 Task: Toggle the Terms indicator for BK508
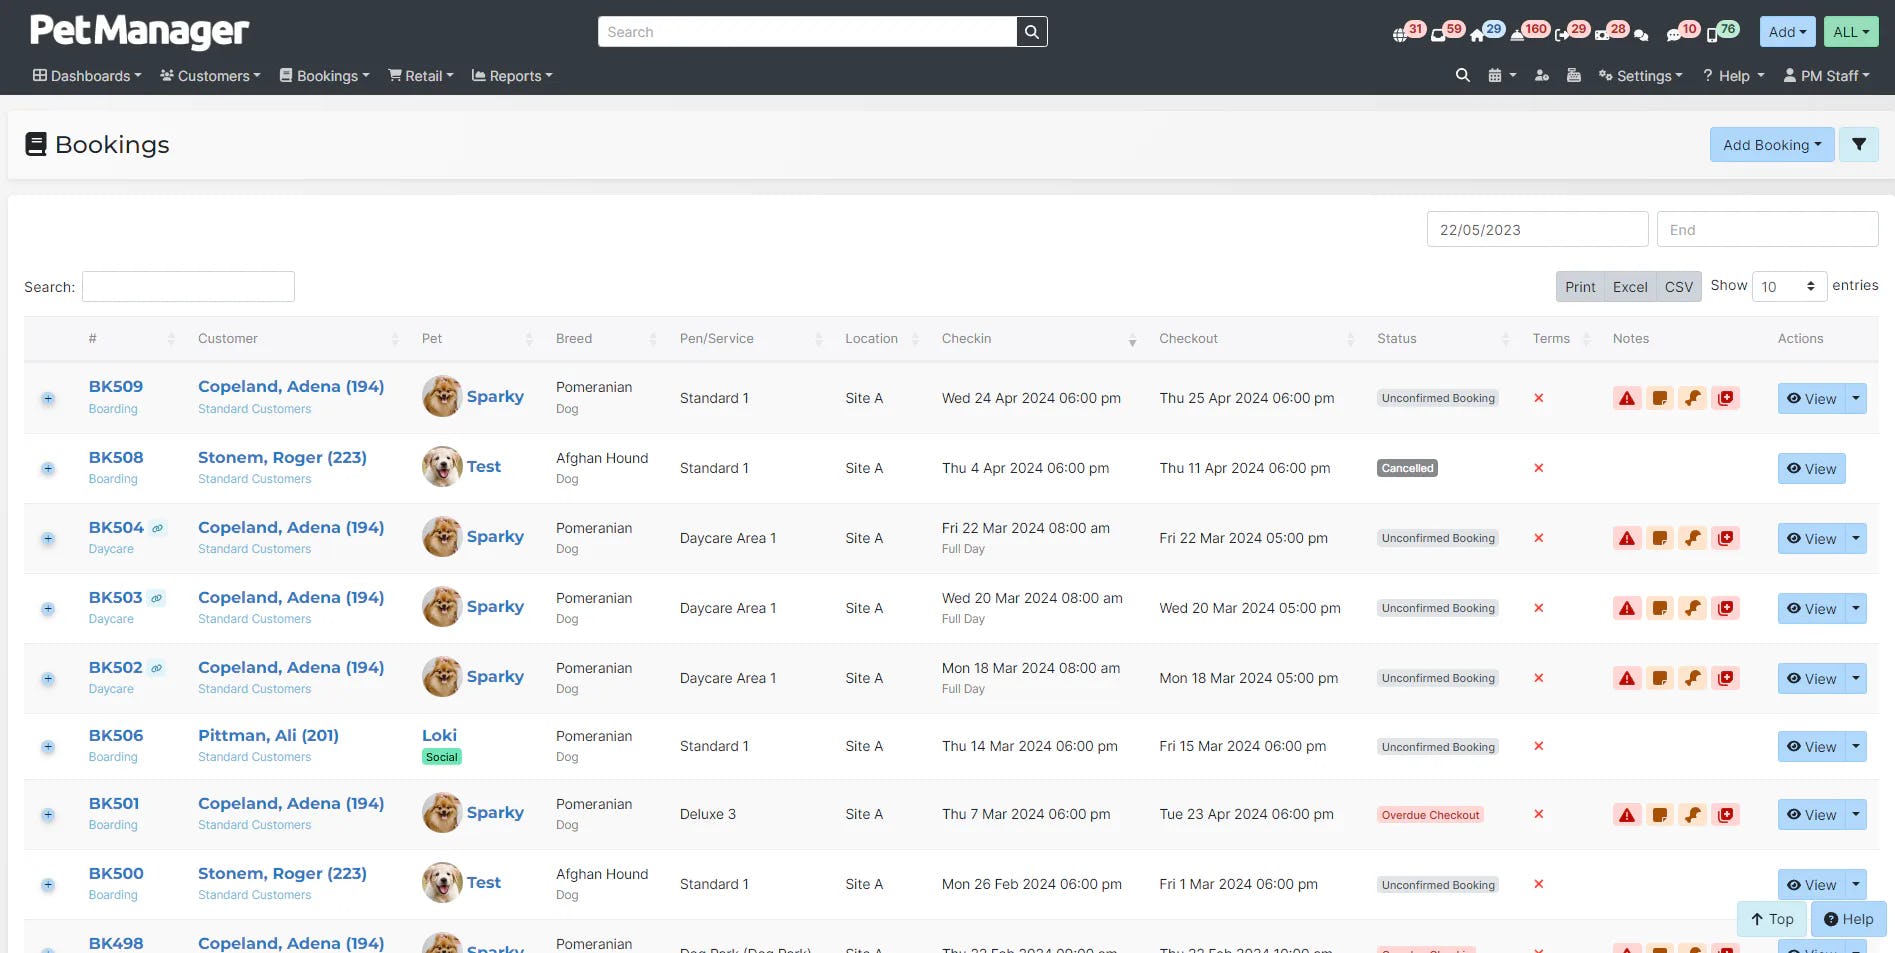(x=1539, y=468)
